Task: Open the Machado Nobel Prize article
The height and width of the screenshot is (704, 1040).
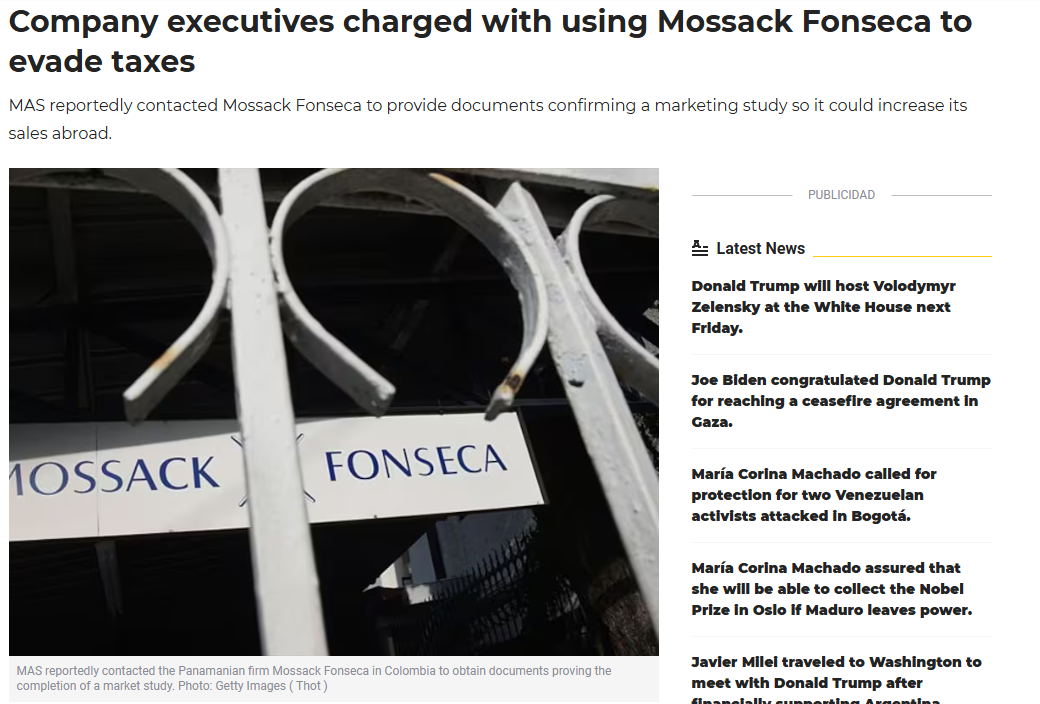Action: click(831, 589)
